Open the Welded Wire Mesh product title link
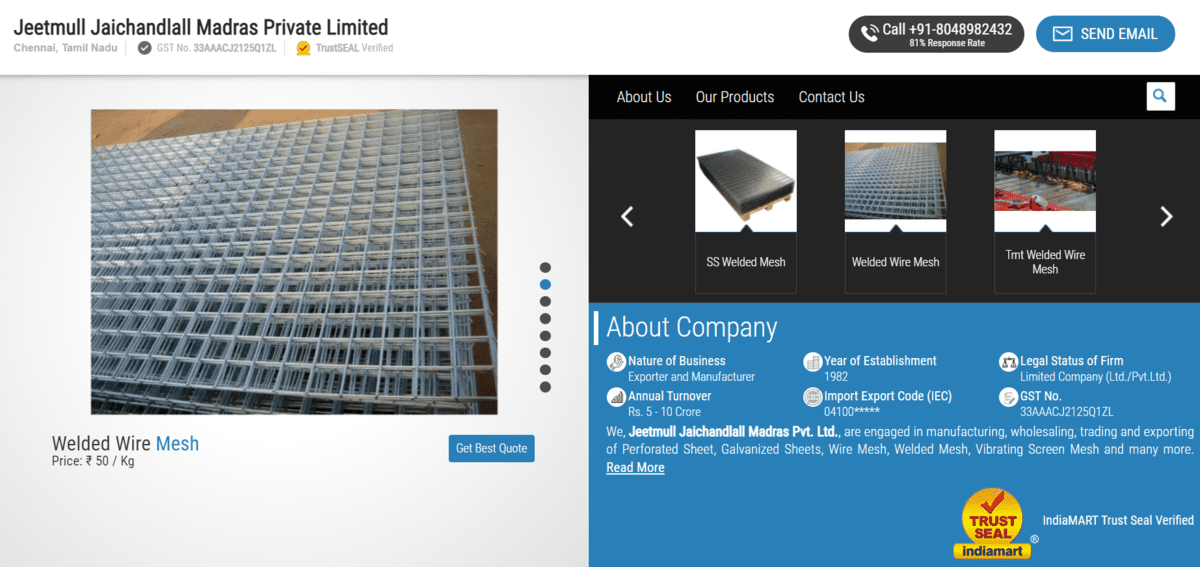 [x=125, y=443]
